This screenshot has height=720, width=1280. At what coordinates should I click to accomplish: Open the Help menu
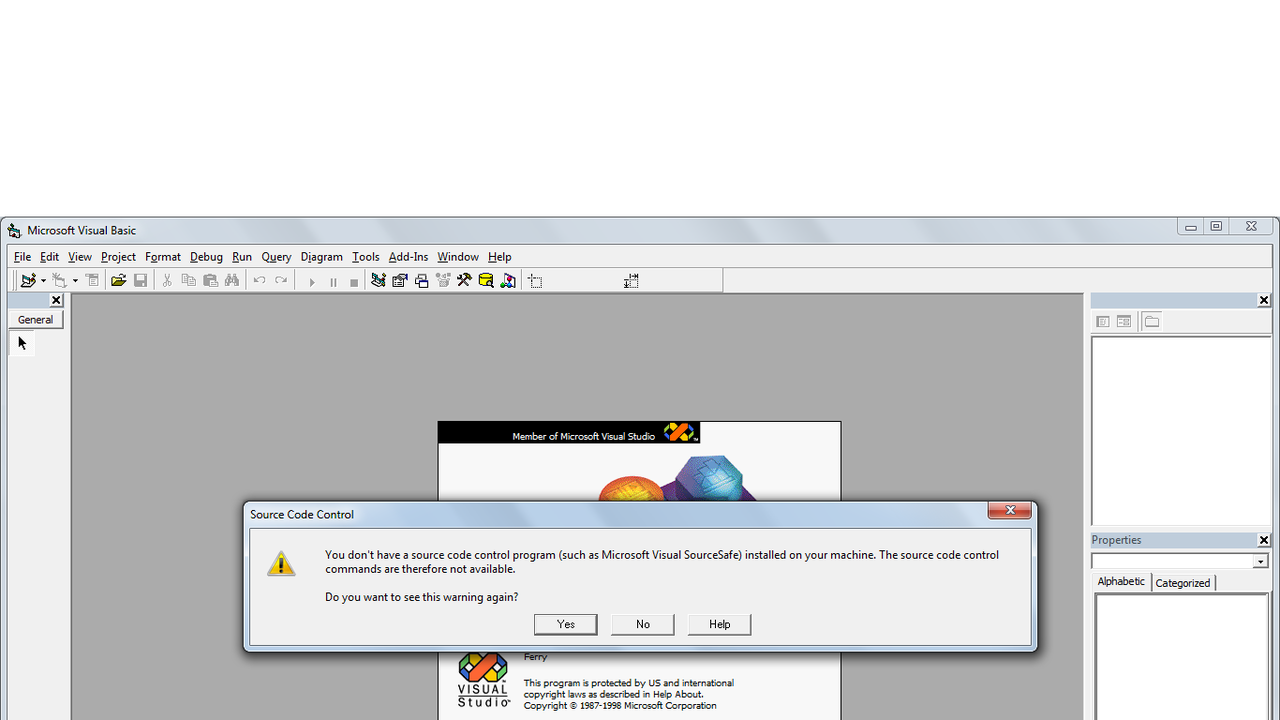(500, 257)
